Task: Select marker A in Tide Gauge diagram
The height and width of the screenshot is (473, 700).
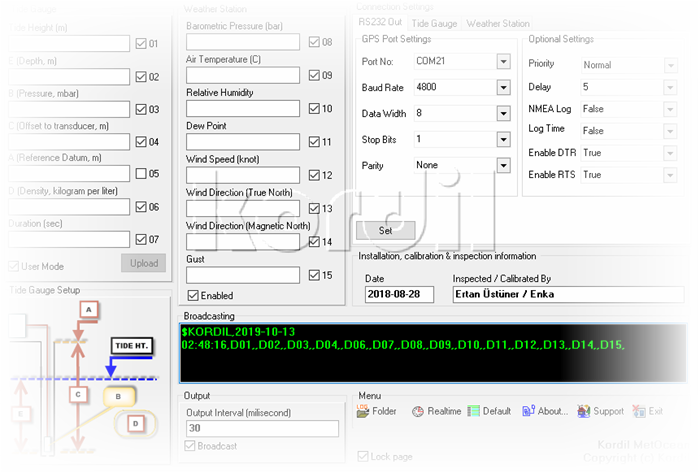Action: pos(89,309)
